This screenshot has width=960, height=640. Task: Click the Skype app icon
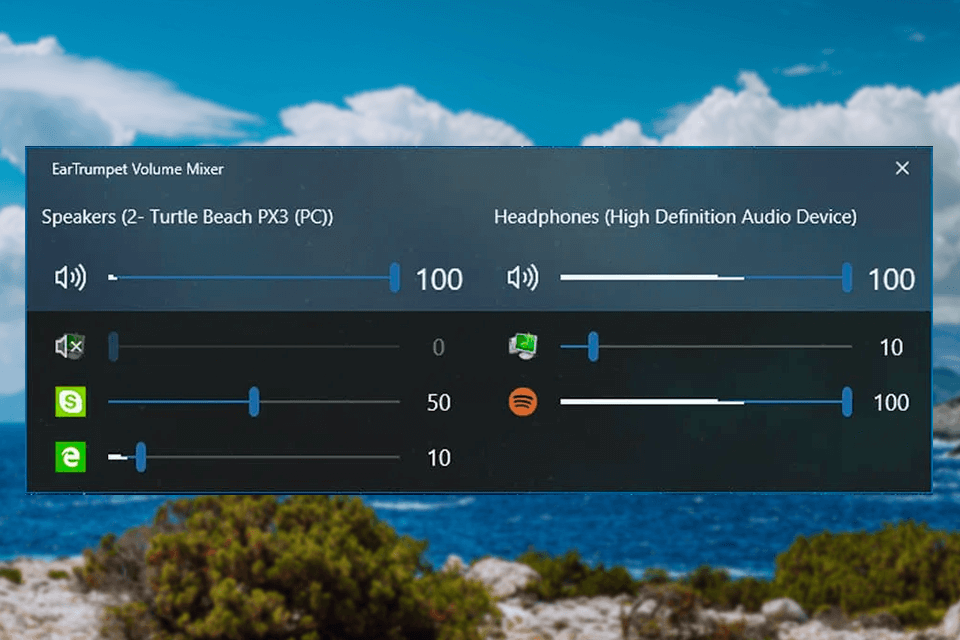coord(70,402)
